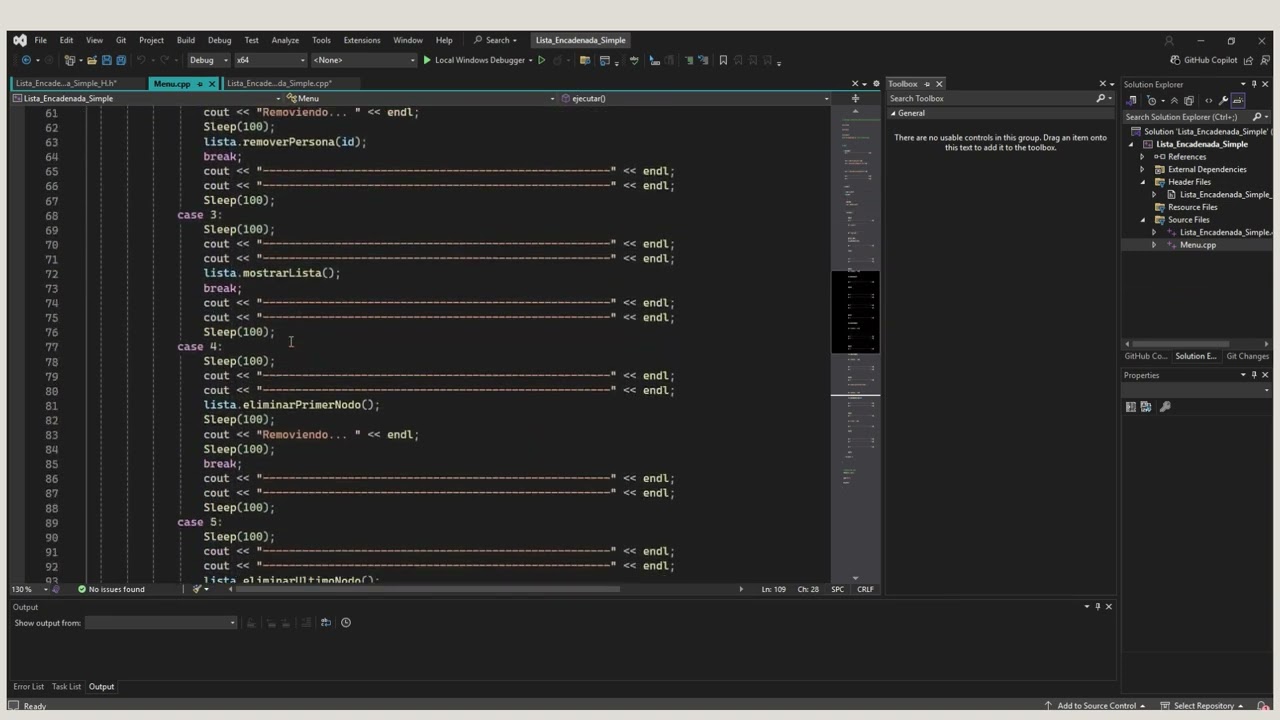The width and height of the screenshot is (1280, 720).
Task: Click the Show All Files icon in Solution Explorer
Action: coord(1189,100)
